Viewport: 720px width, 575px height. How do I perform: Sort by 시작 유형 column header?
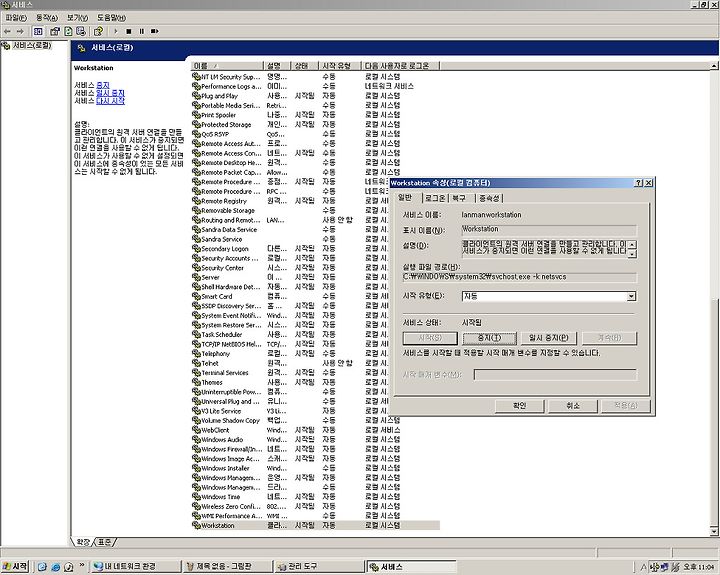tap(340, 66)
